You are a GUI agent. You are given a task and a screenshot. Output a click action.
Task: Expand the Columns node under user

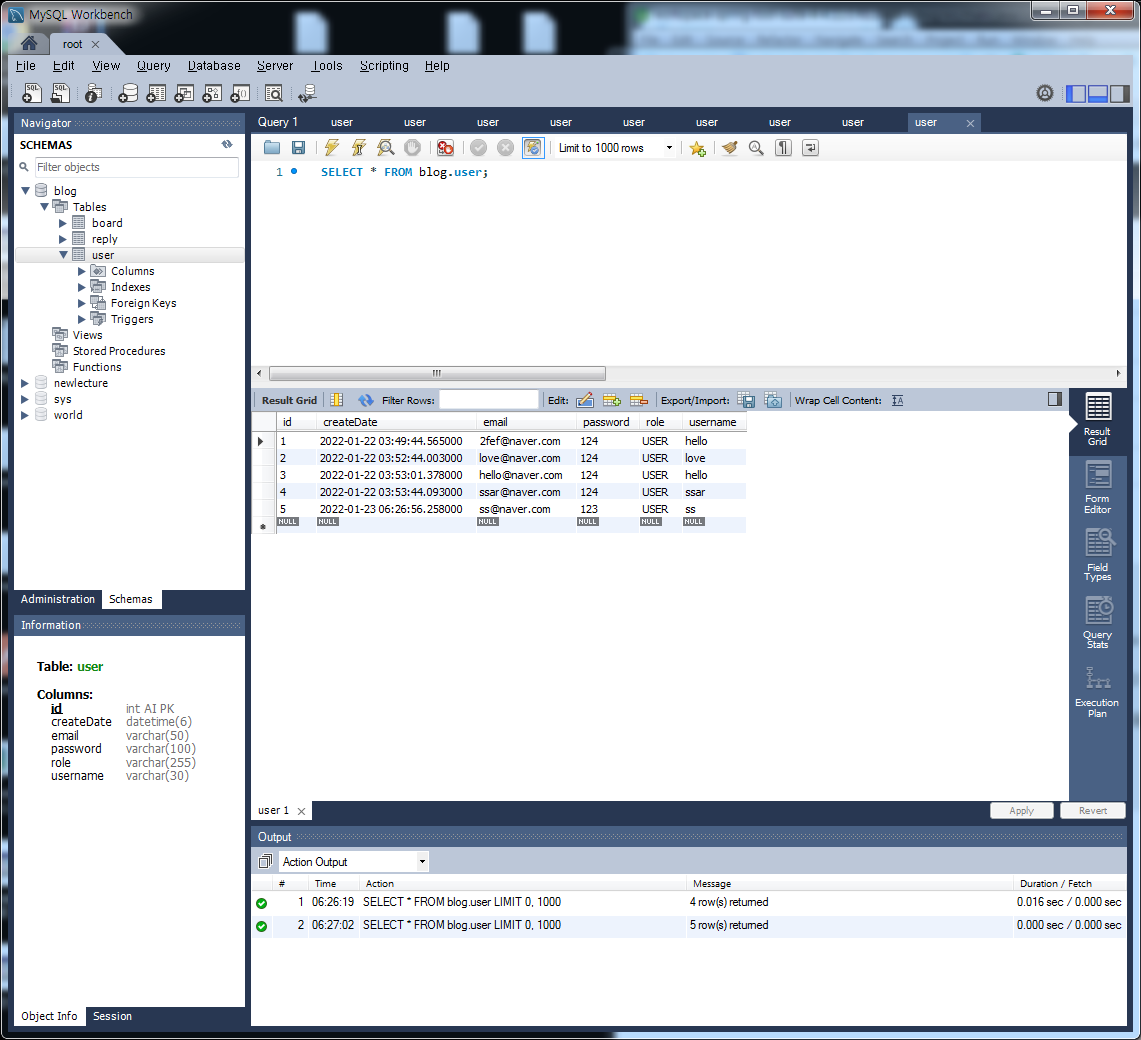tap(82, 271)
